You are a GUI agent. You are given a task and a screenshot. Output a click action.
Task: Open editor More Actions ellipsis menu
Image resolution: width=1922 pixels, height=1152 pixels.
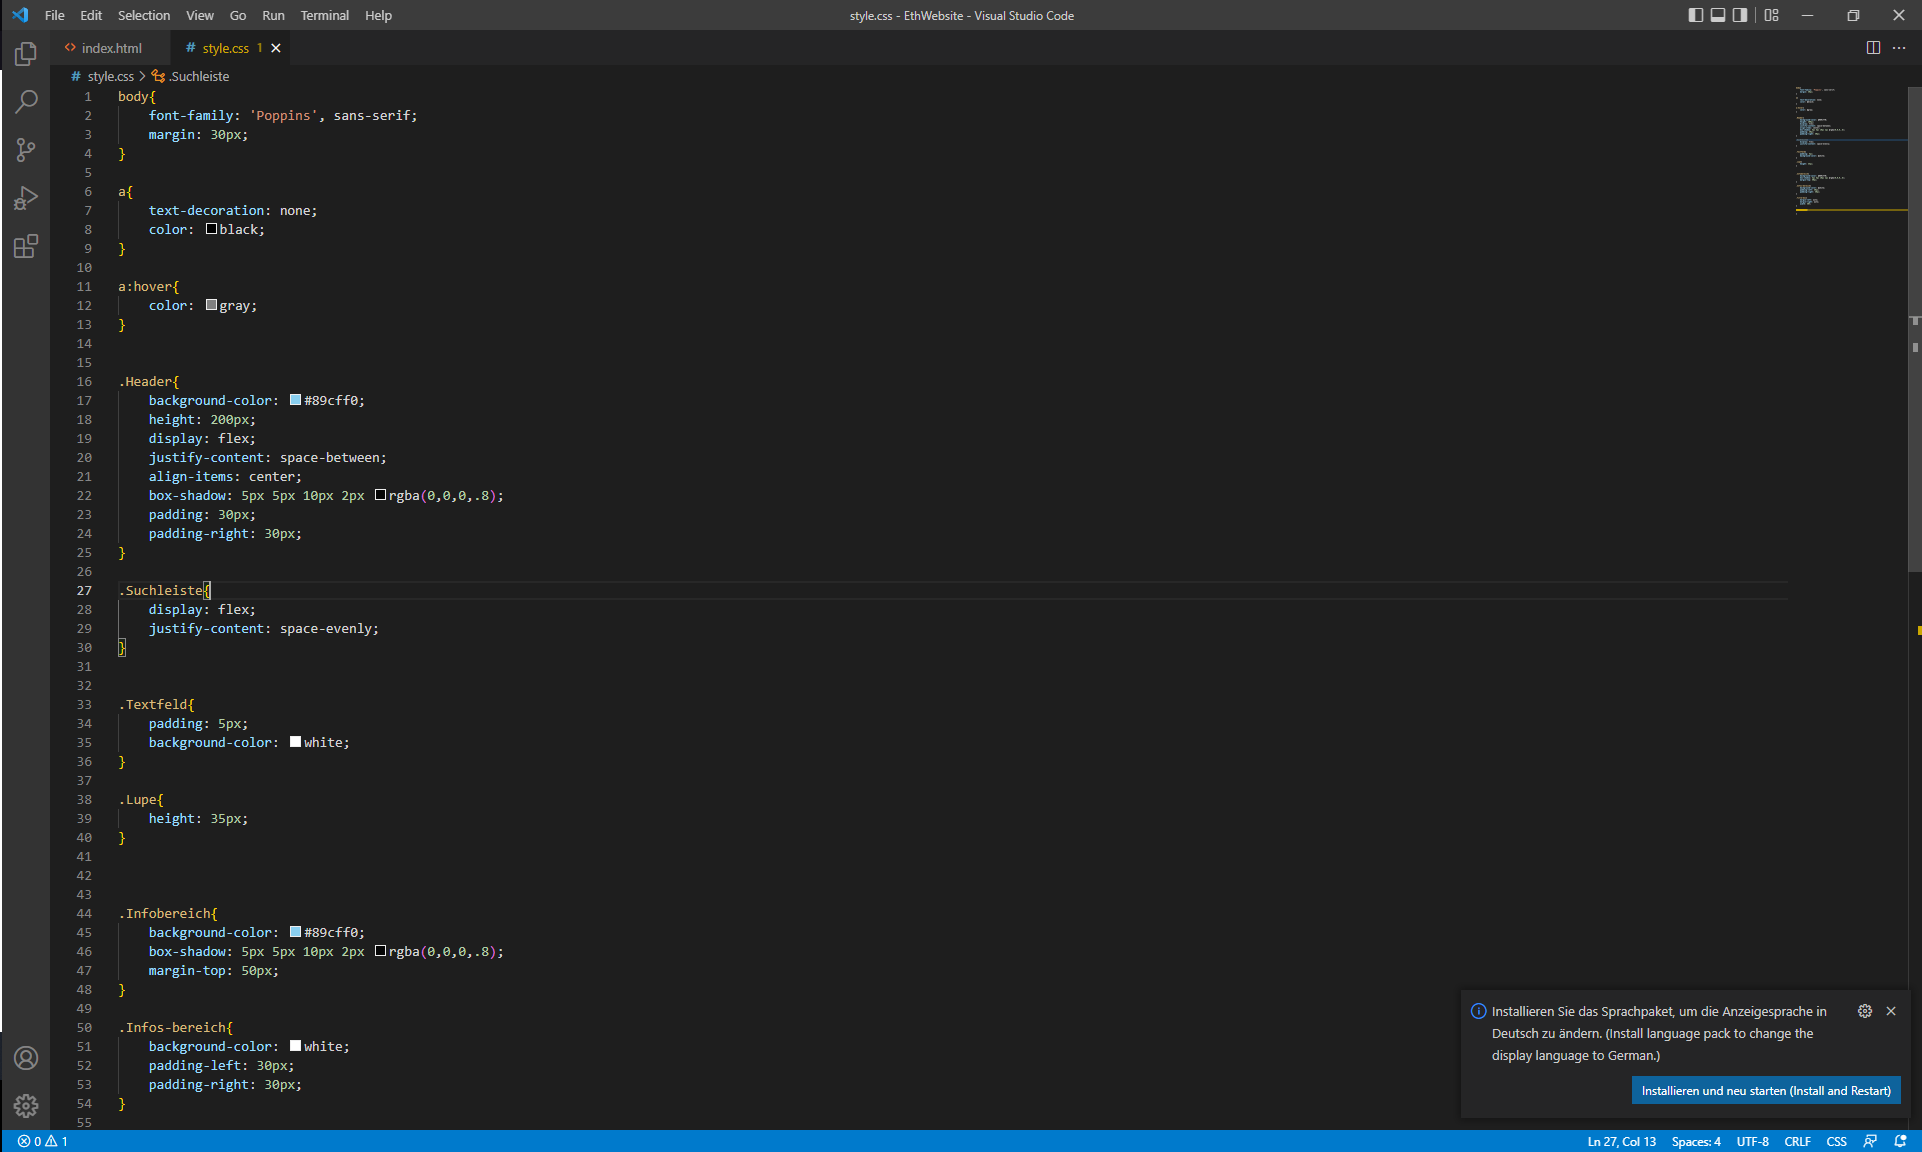[x=1899, y=48]
